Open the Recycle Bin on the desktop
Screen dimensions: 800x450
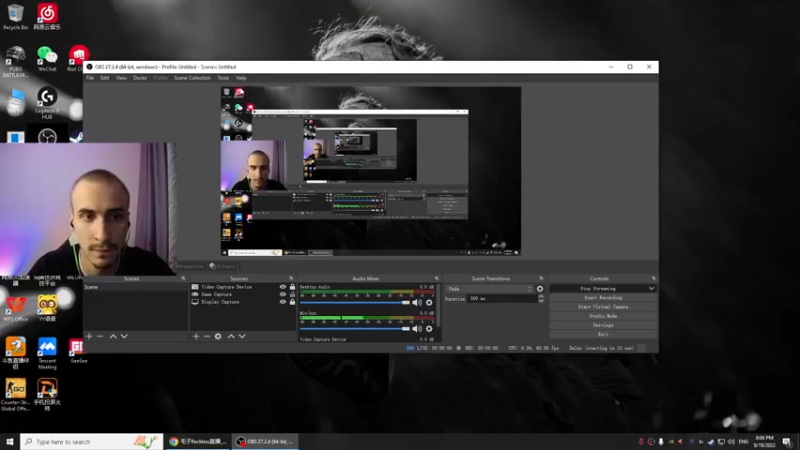tap(15, 17)
